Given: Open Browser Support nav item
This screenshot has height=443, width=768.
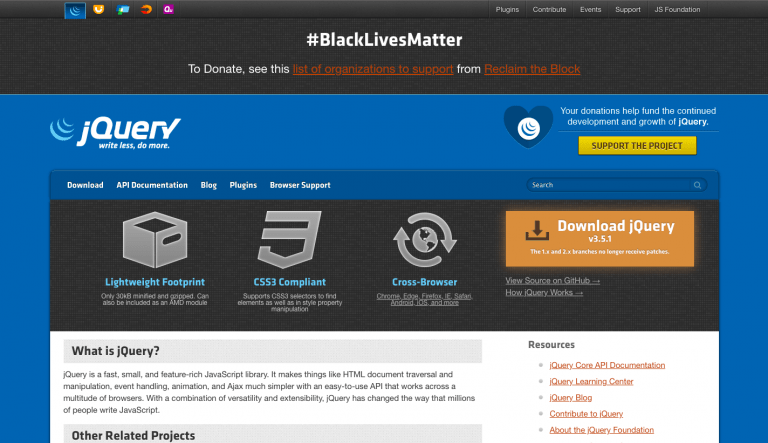Looking at the screenshot, I should coord(300,185).
